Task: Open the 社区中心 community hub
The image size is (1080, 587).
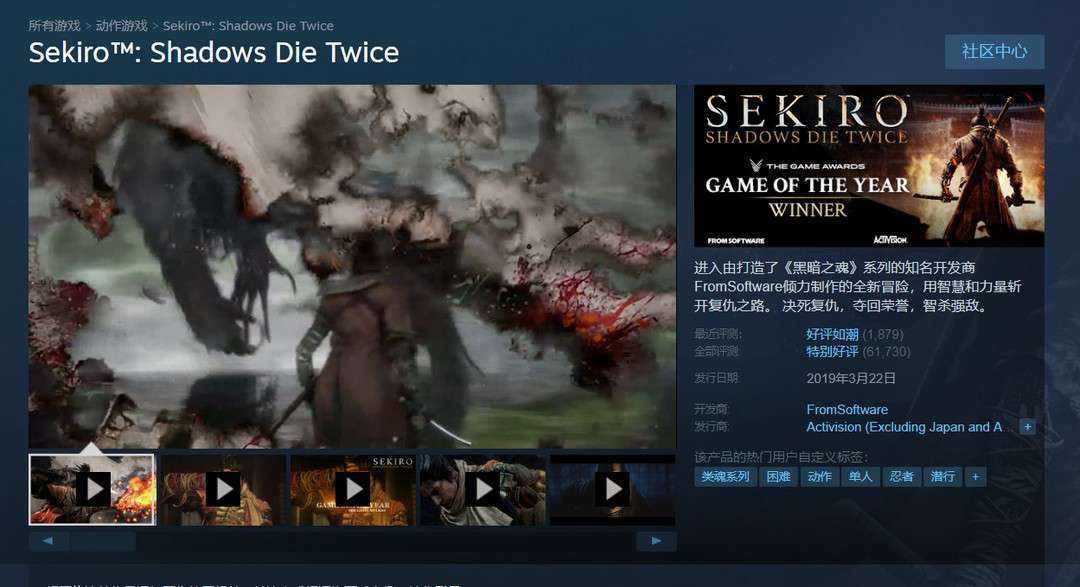Action: point(995,52)
